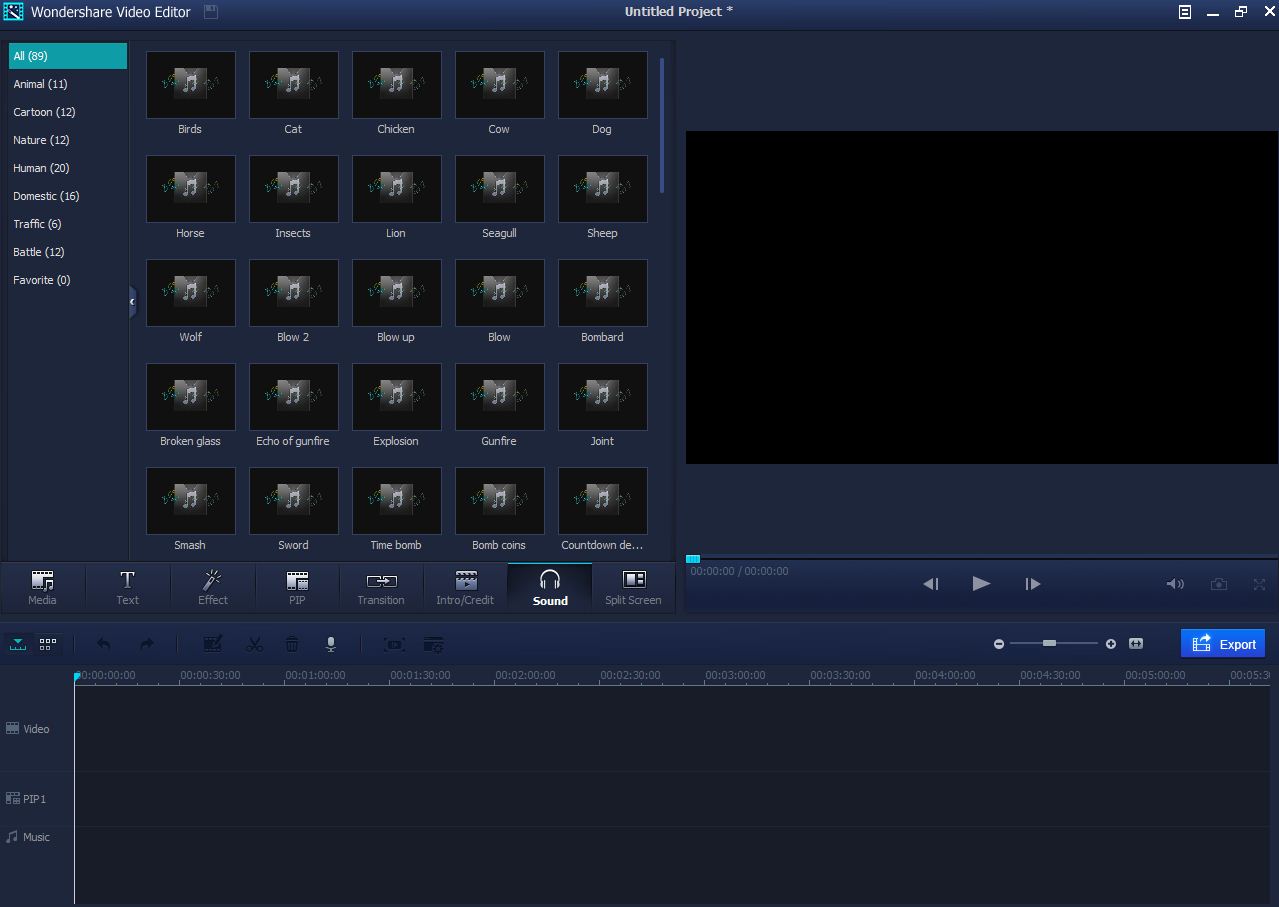The width and height of the screenshot is (1279, 907).
Task: Toggle timeline view mode
Action: point(17,644)
